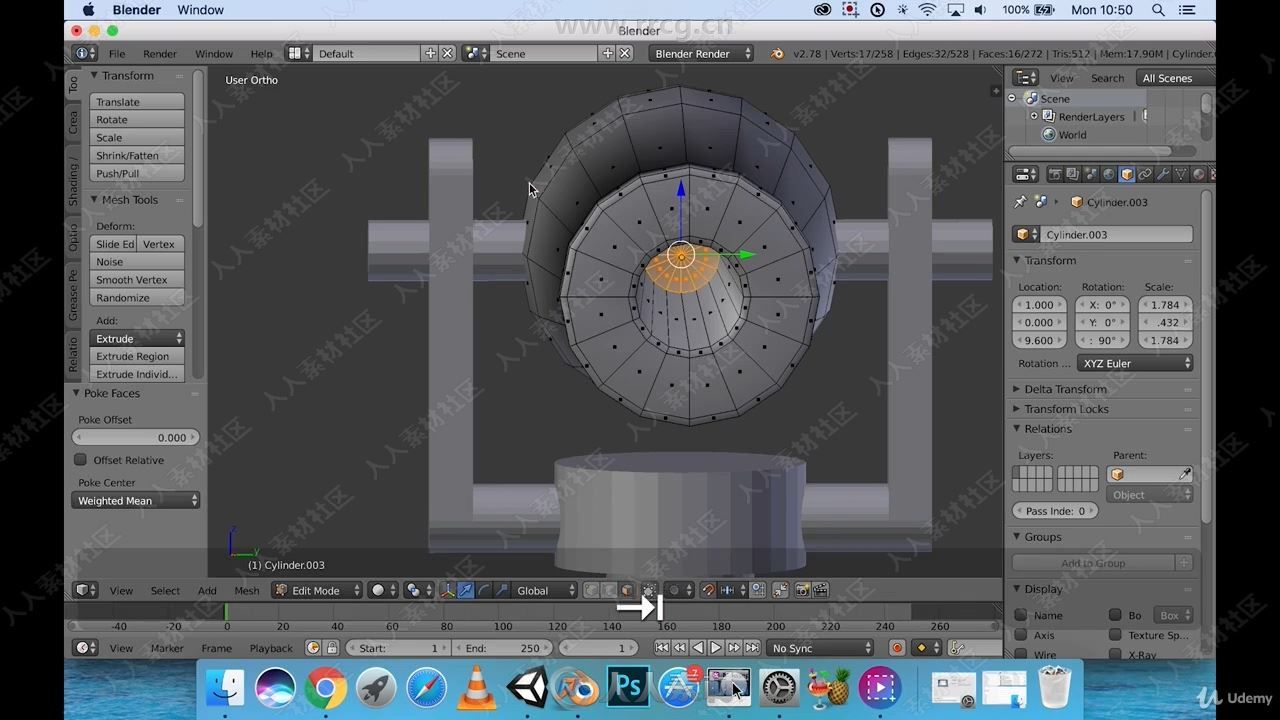
Task: Open the Mesh menu in 3D view header
Action: (x=246, y=590)
